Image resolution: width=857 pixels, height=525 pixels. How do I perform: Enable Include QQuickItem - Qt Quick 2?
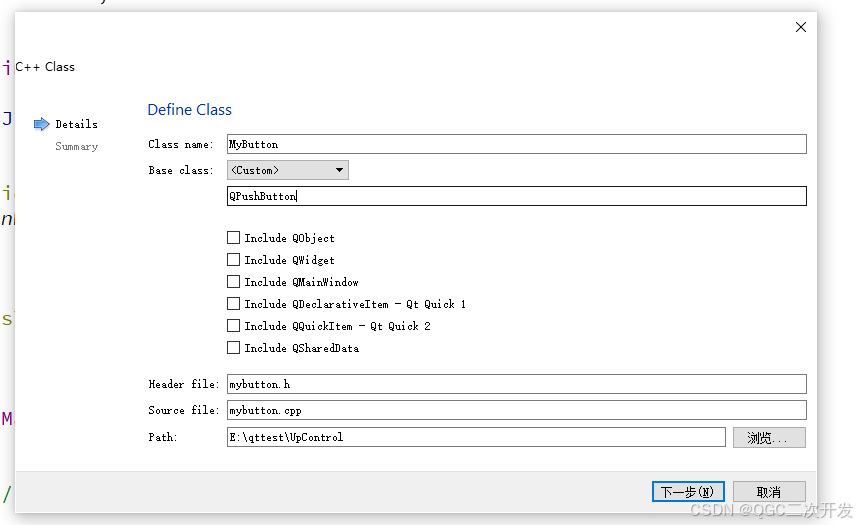[234, 326]
